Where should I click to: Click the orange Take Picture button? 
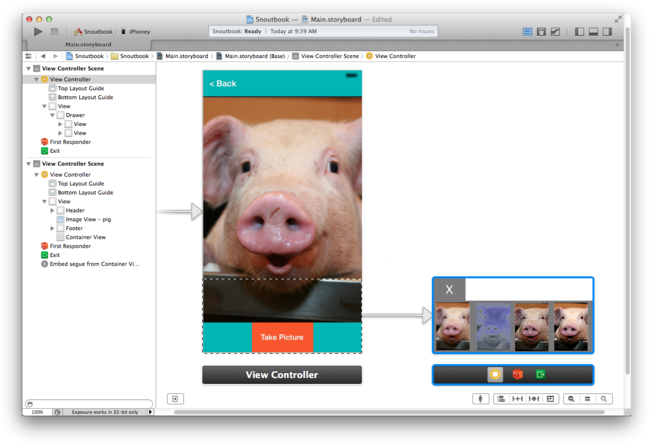(282, 337)
